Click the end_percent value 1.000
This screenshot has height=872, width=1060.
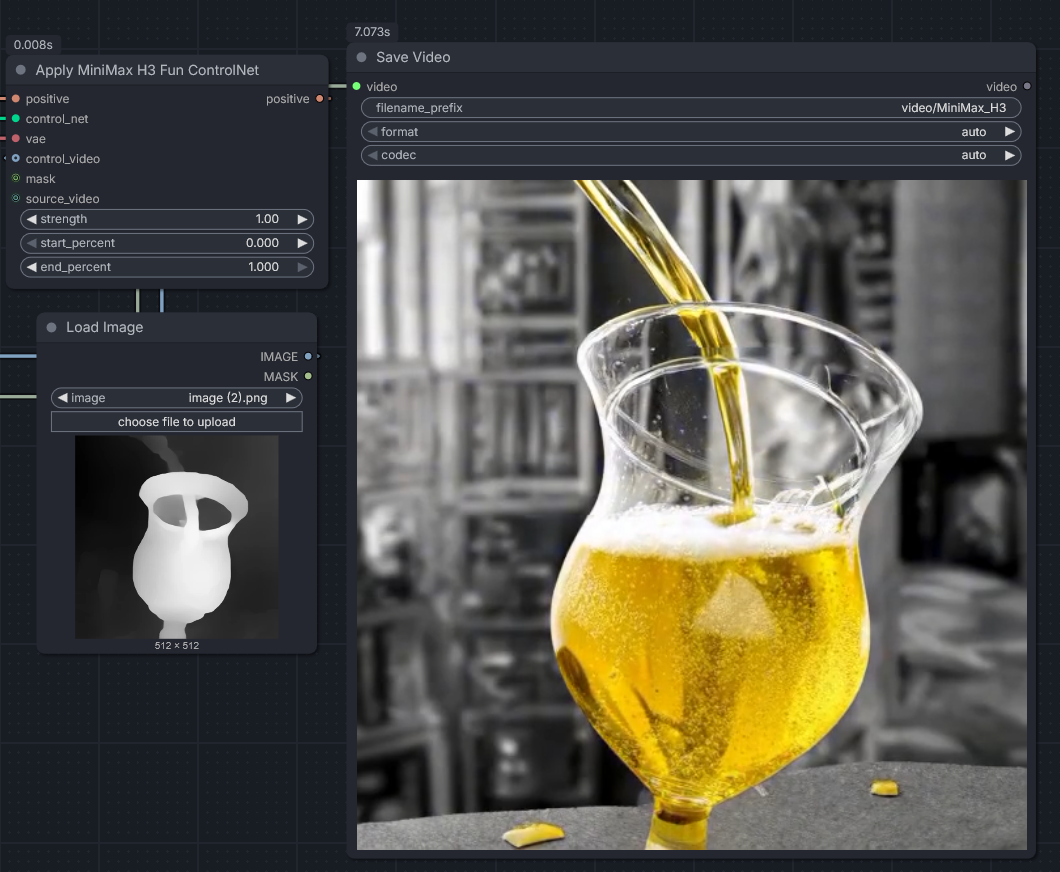tap(264, 267)
